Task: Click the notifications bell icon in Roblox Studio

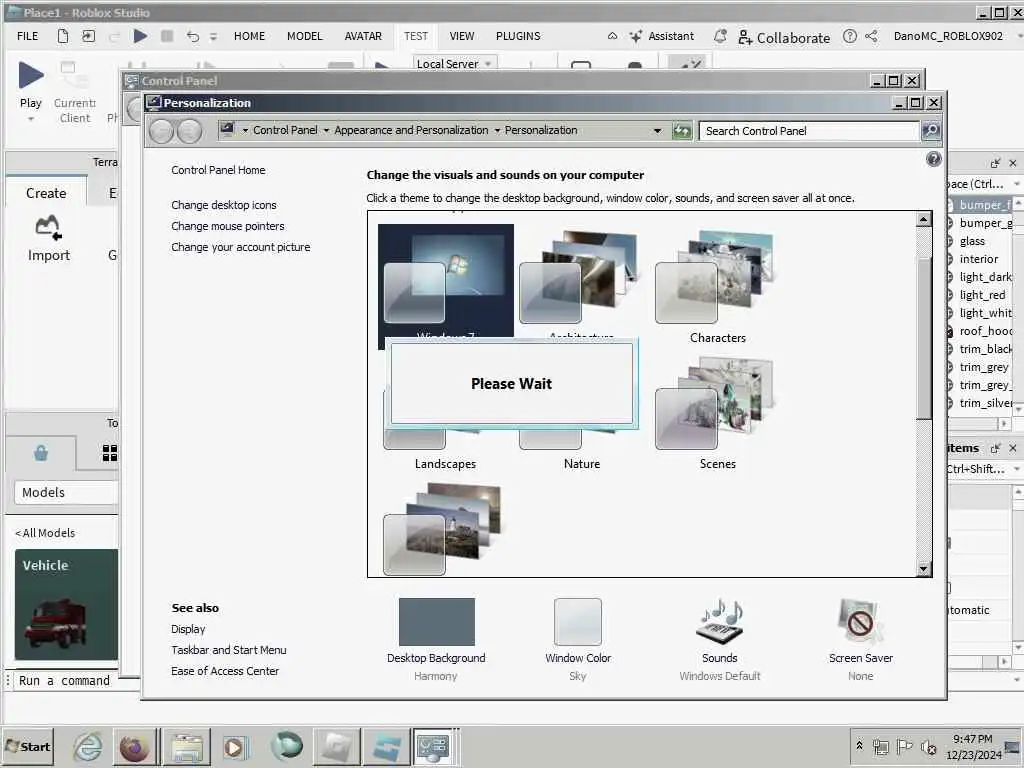Action: coord(720,37)
